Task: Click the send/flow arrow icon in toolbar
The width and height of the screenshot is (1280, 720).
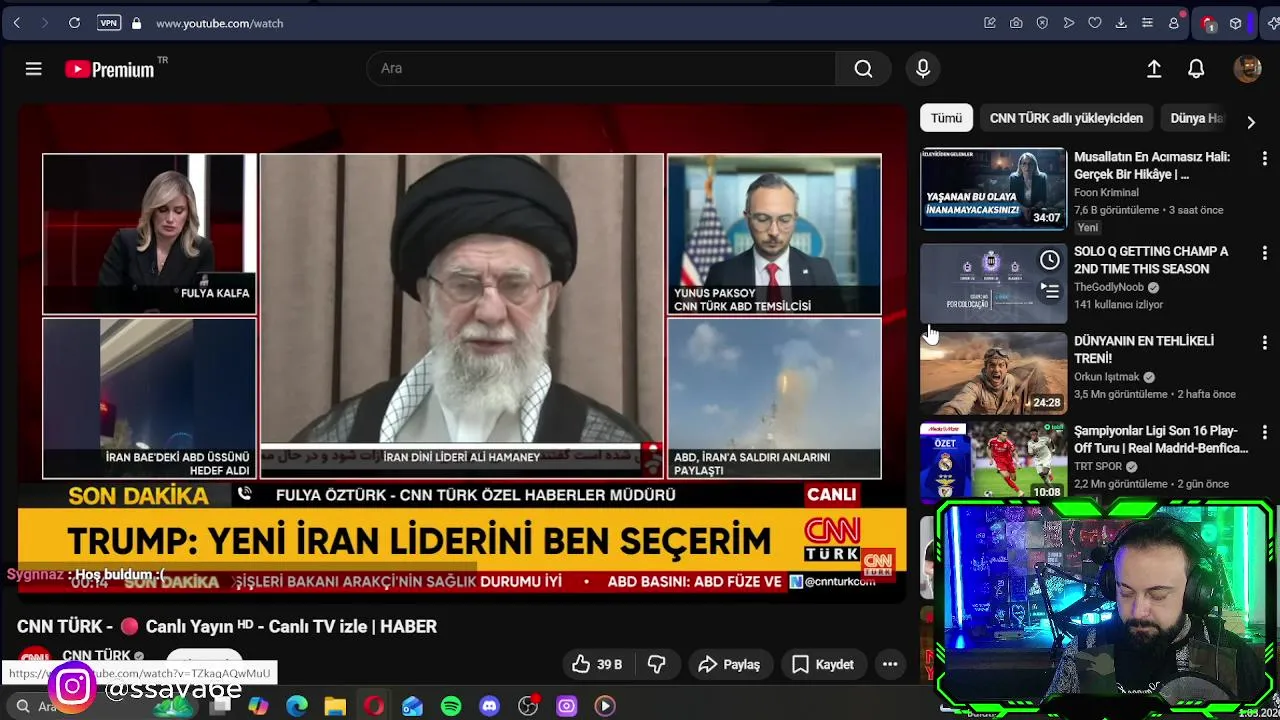Action: pos(1068,23)
